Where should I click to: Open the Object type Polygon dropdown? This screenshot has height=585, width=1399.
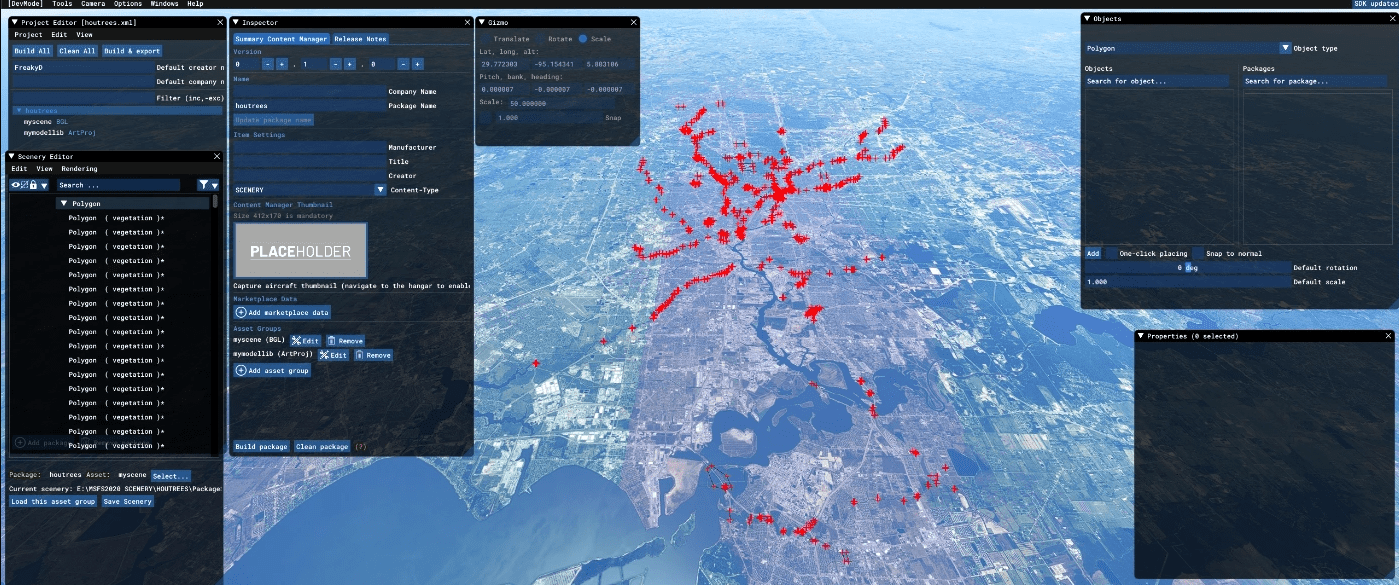click(1285, 48)
